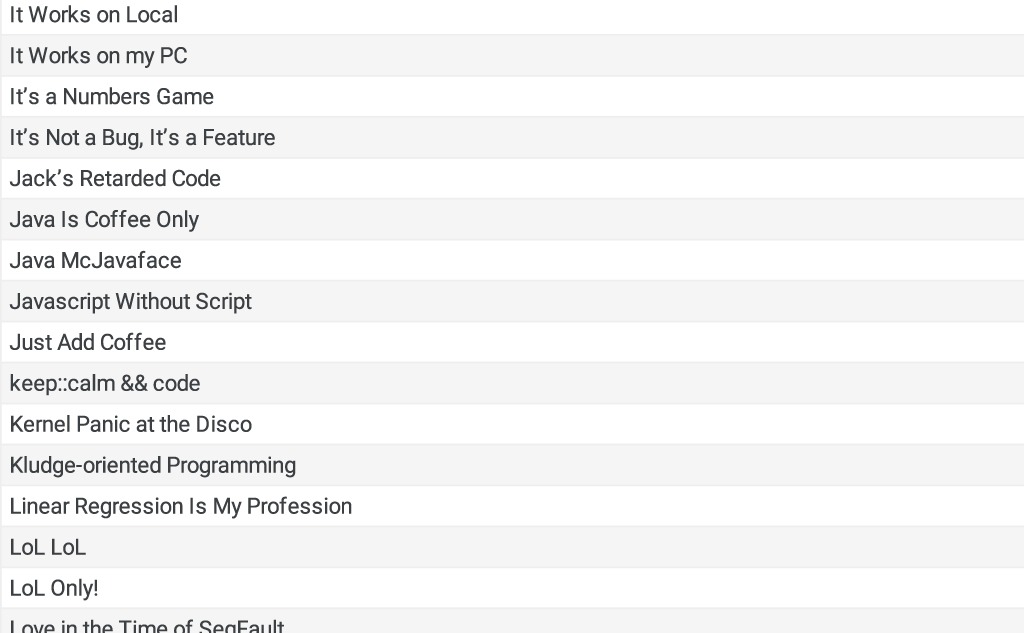Image resolution: width=1024 pixels, height=633 pixels.
Task: Click the word 'Feature' in the Bug row
Action: click(x=238, y=137)
